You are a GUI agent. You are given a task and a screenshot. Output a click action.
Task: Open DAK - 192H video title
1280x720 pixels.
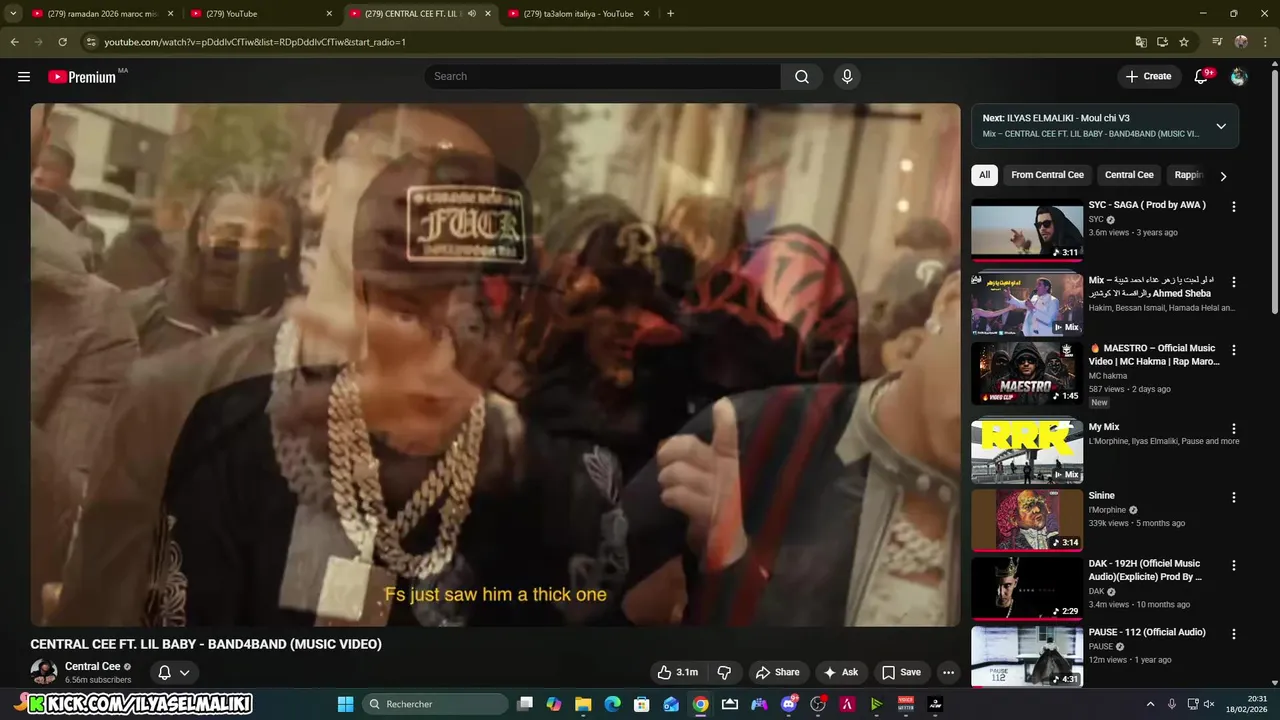[x=1145, y=570]
